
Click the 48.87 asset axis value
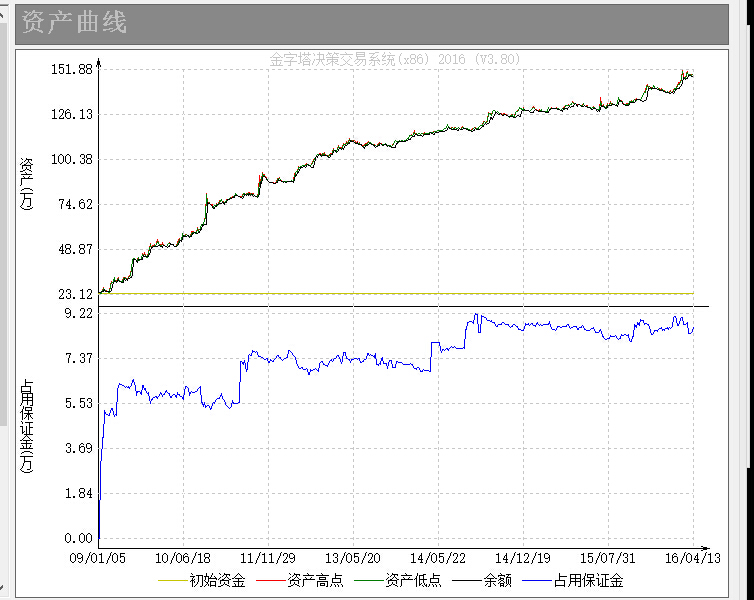[x=75, y=250]
